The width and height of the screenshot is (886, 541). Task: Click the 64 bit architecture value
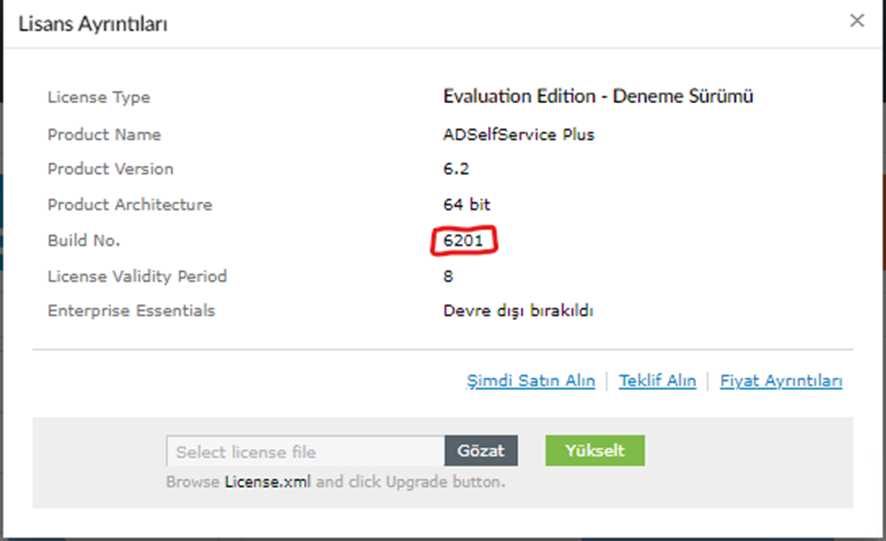(x=467, y=205)
